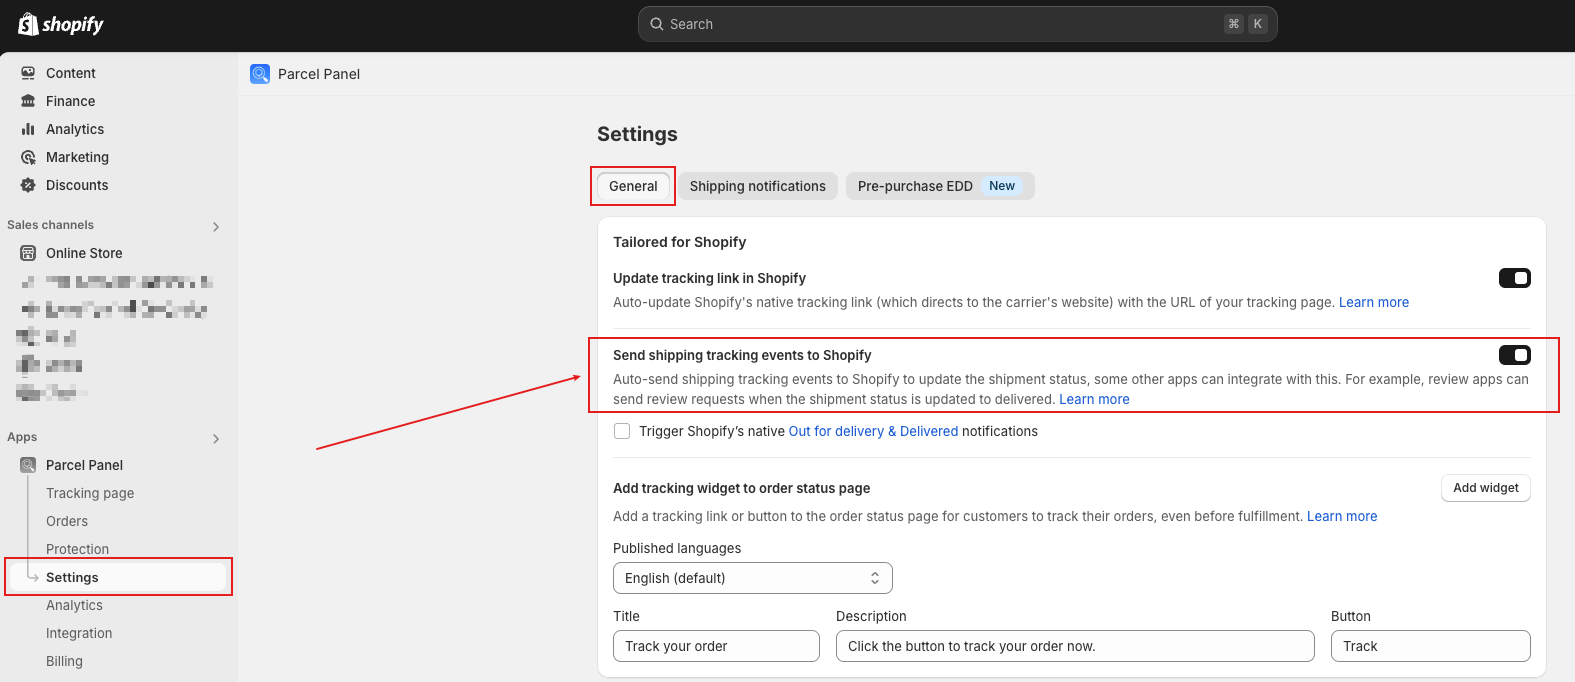Click the search magnifier icon
Screen dimensions: 1575x682
[657, 24]
